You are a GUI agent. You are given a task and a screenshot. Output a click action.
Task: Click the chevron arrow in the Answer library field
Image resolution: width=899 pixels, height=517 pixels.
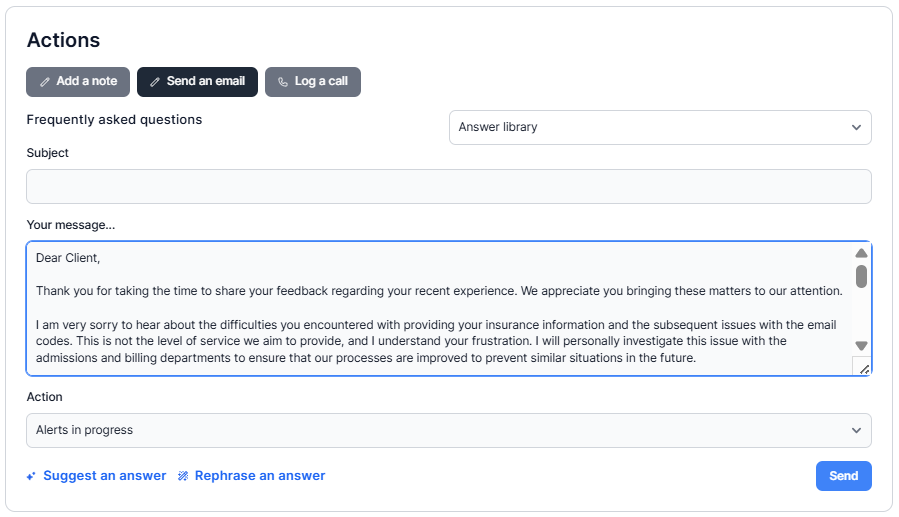tap(856, 128)
